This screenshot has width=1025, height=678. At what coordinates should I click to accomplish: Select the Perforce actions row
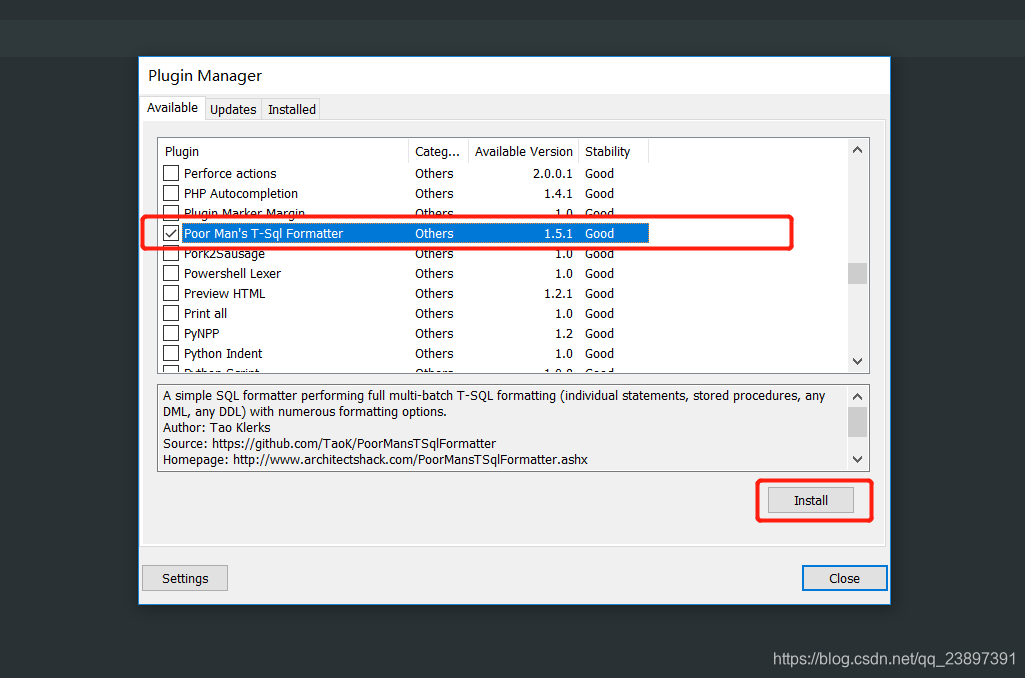coord(405,173)
